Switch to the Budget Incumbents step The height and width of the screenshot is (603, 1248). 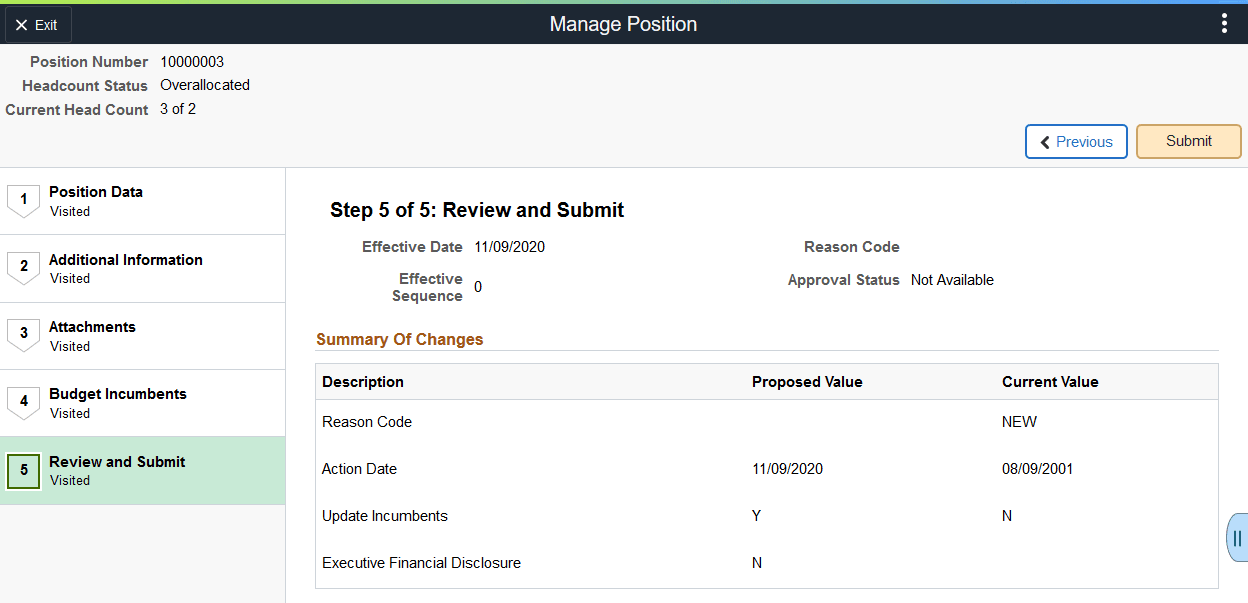point(117,394)
